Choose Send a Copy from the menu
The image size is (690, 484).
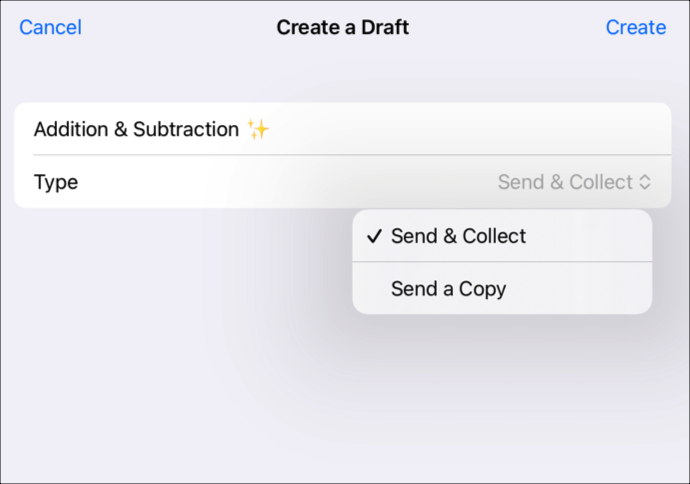(x=449, y=289)
